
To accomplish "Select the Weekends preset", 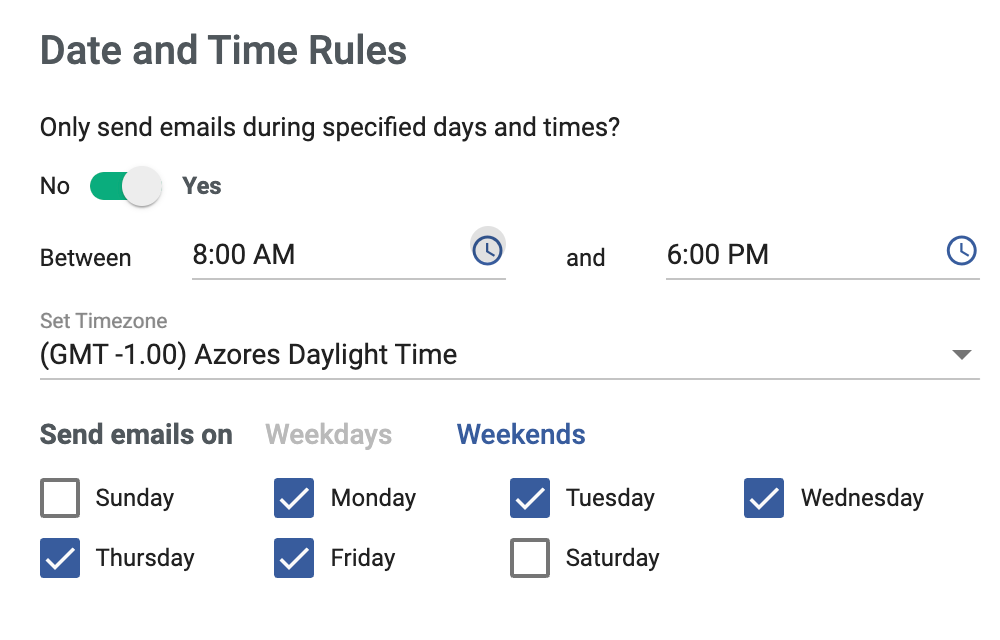I will click(520, 434).
